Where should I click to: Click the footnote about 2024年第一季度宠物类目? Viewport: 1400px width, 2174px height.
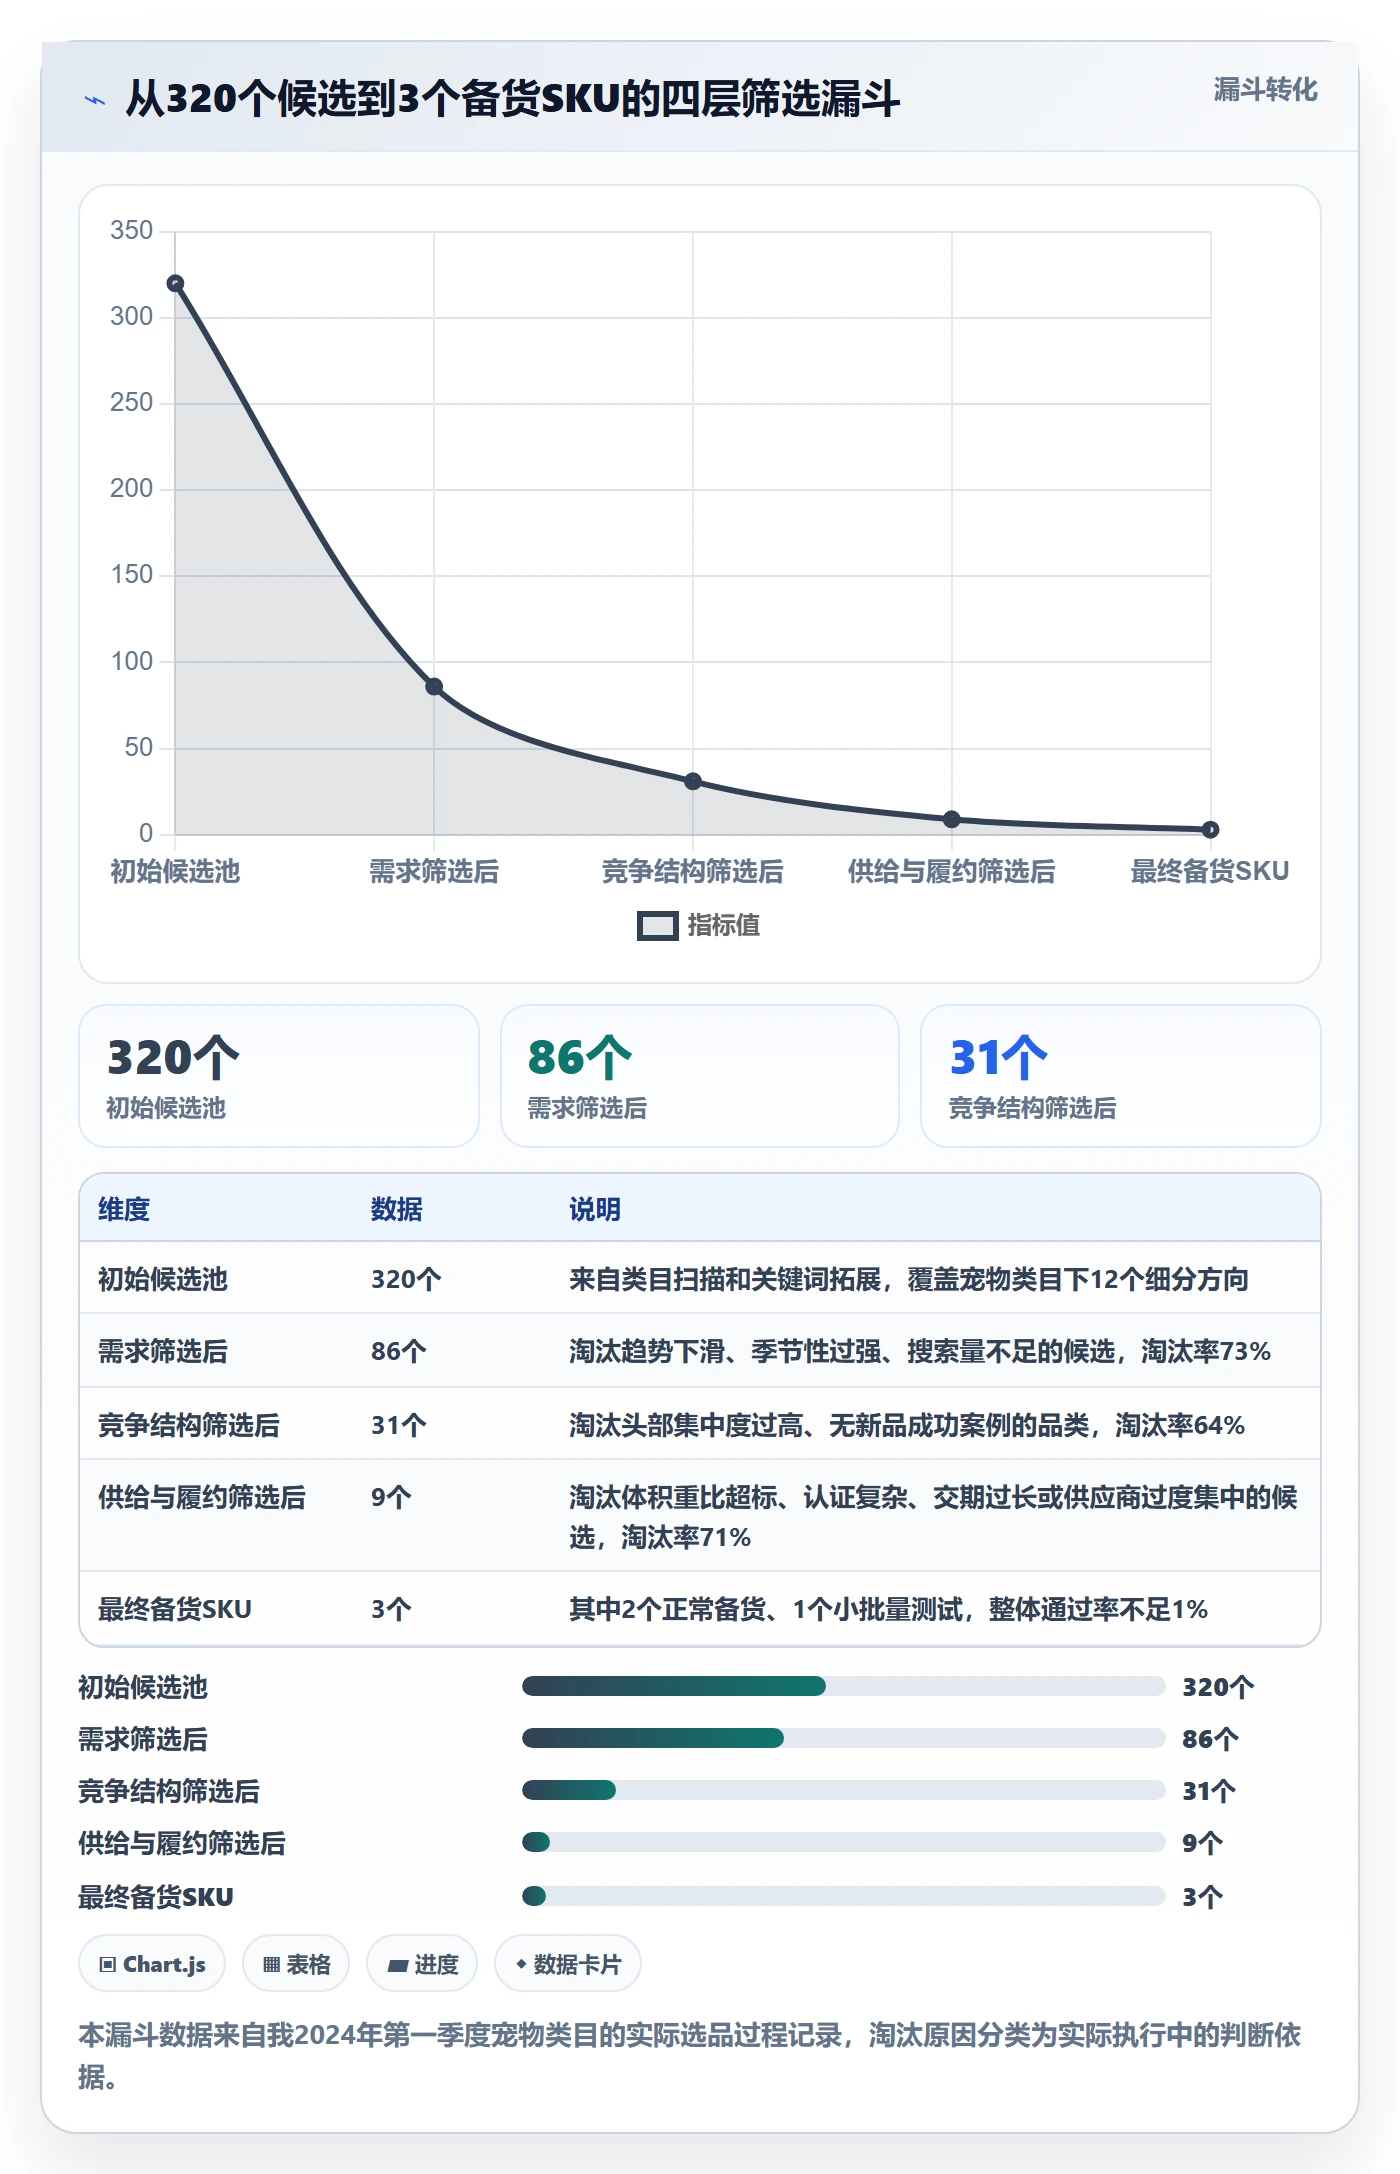[x=690, y=2056]
